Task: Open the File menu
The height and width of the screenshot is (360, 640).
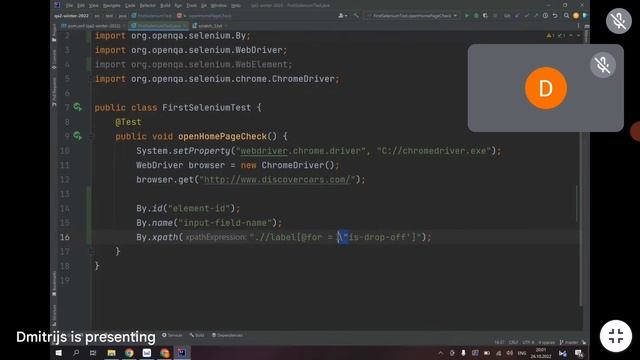Action: click(x=69, y=5)
